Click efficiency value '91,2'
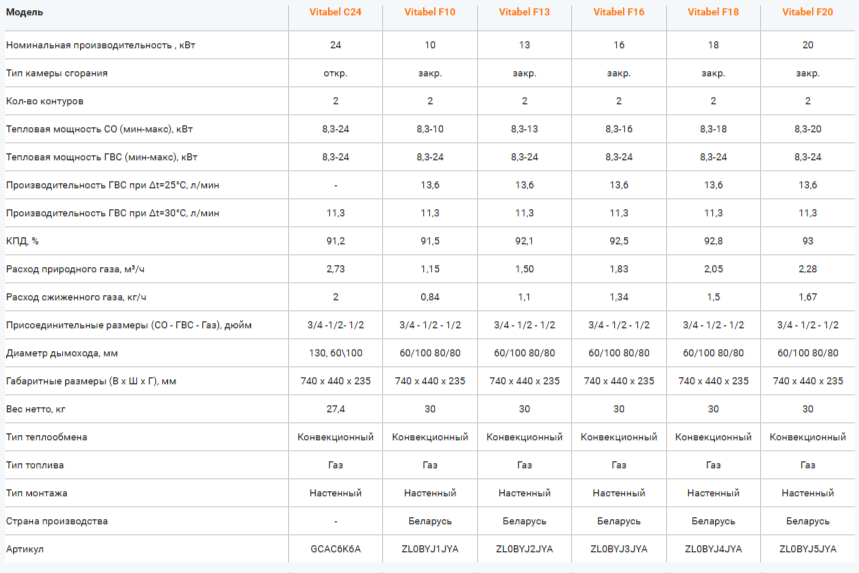 point(335,241)
